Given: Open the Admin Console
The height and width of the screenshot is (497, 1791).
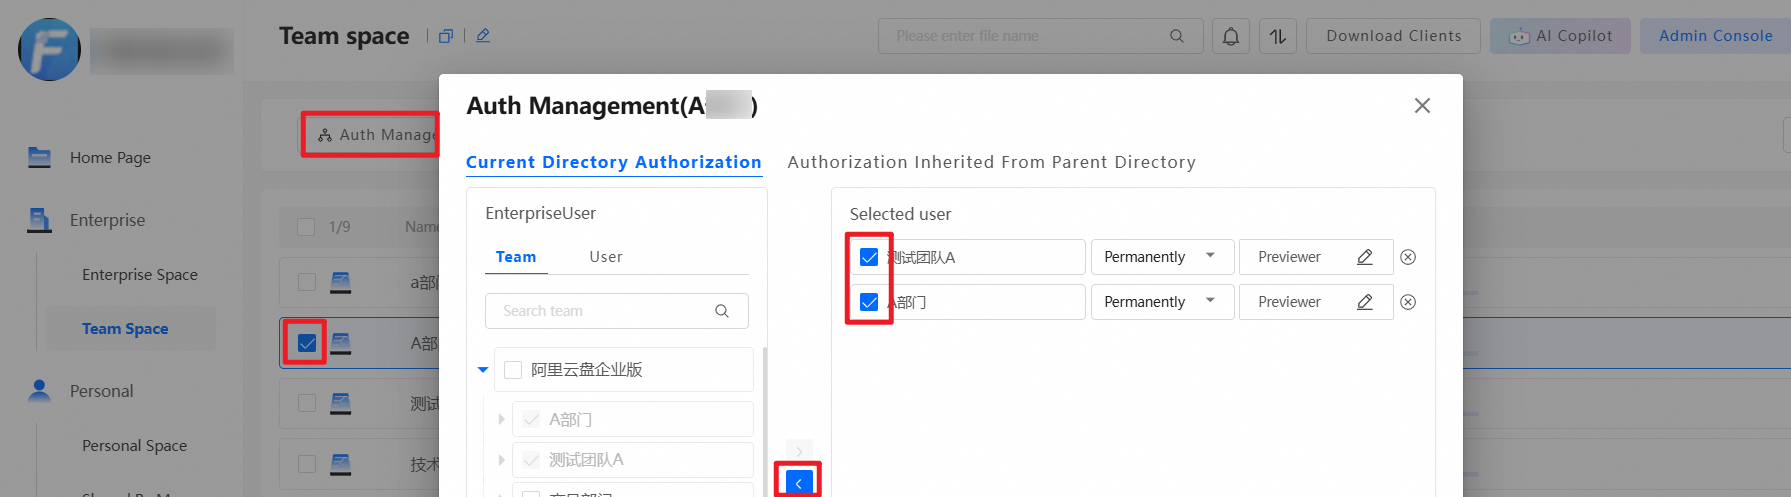Looking at the screenshot, I should [1715, 36].
